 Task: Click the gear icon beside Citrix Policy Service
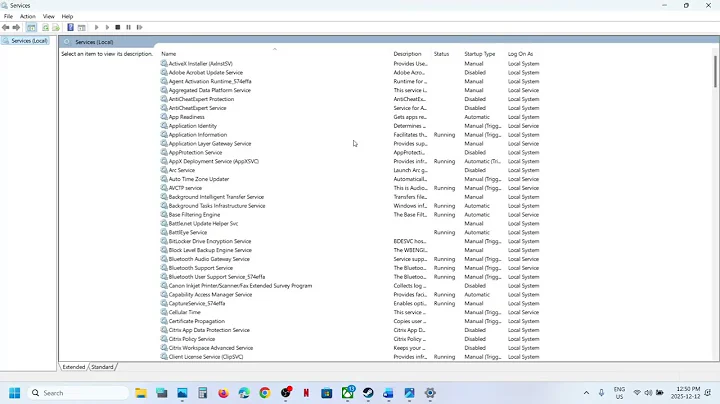[164, 339]
